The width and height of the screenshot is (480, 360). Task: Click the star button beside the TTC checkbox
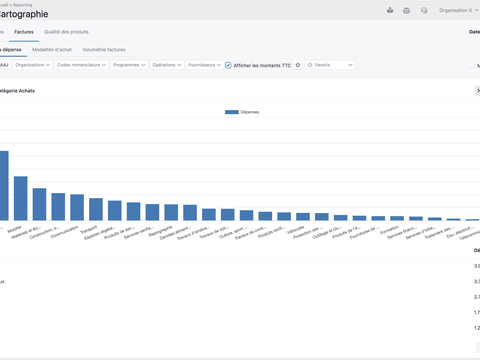pyautogui.click(x=298, y=65)
